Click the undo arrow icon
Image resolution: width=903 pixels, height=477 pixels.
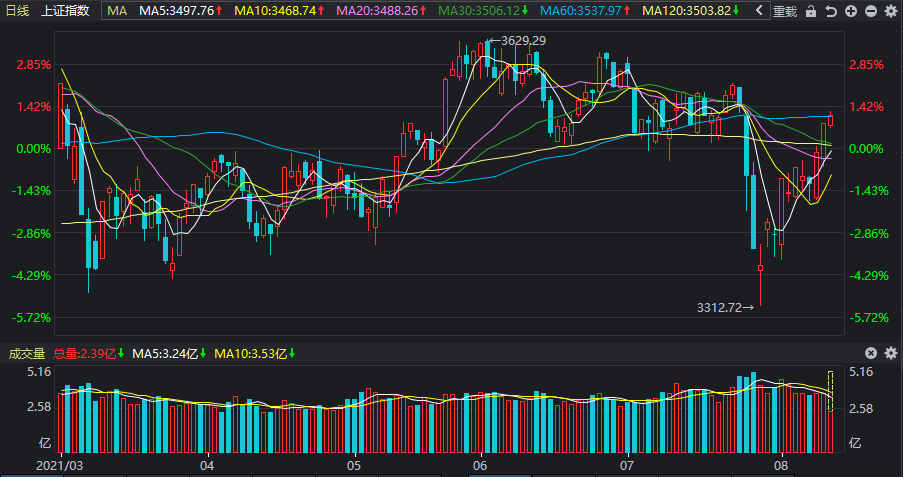point(831,11)
